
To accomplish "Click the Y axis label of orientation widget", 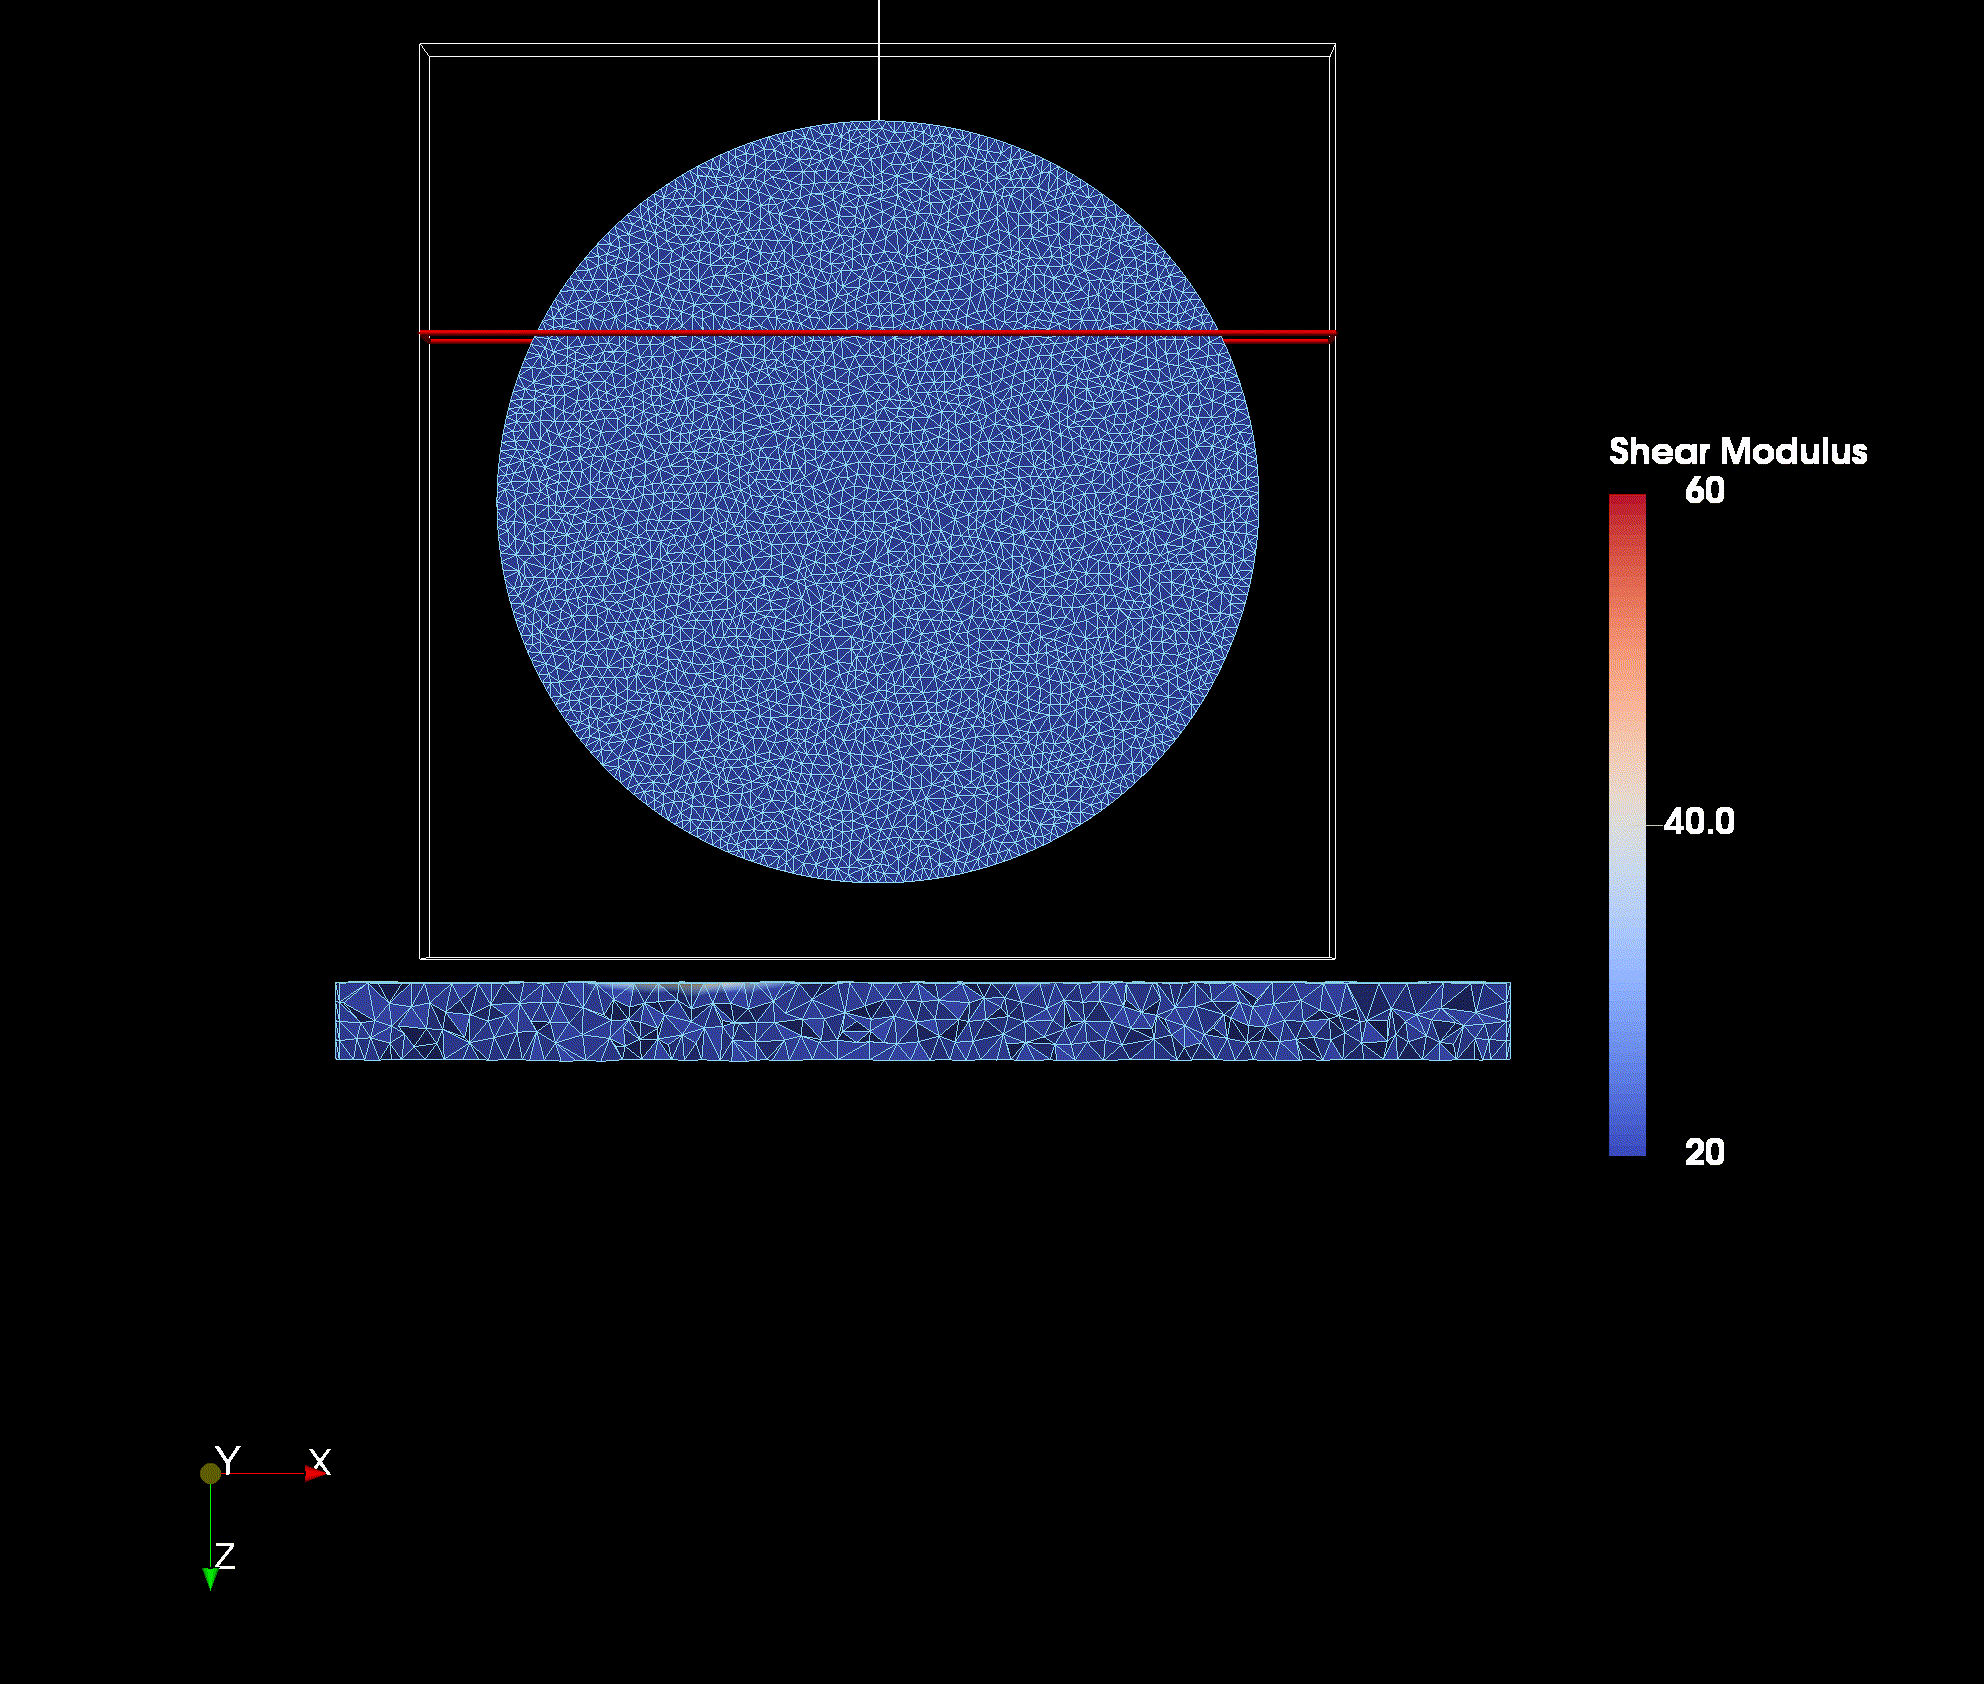I will [228, 1461].
